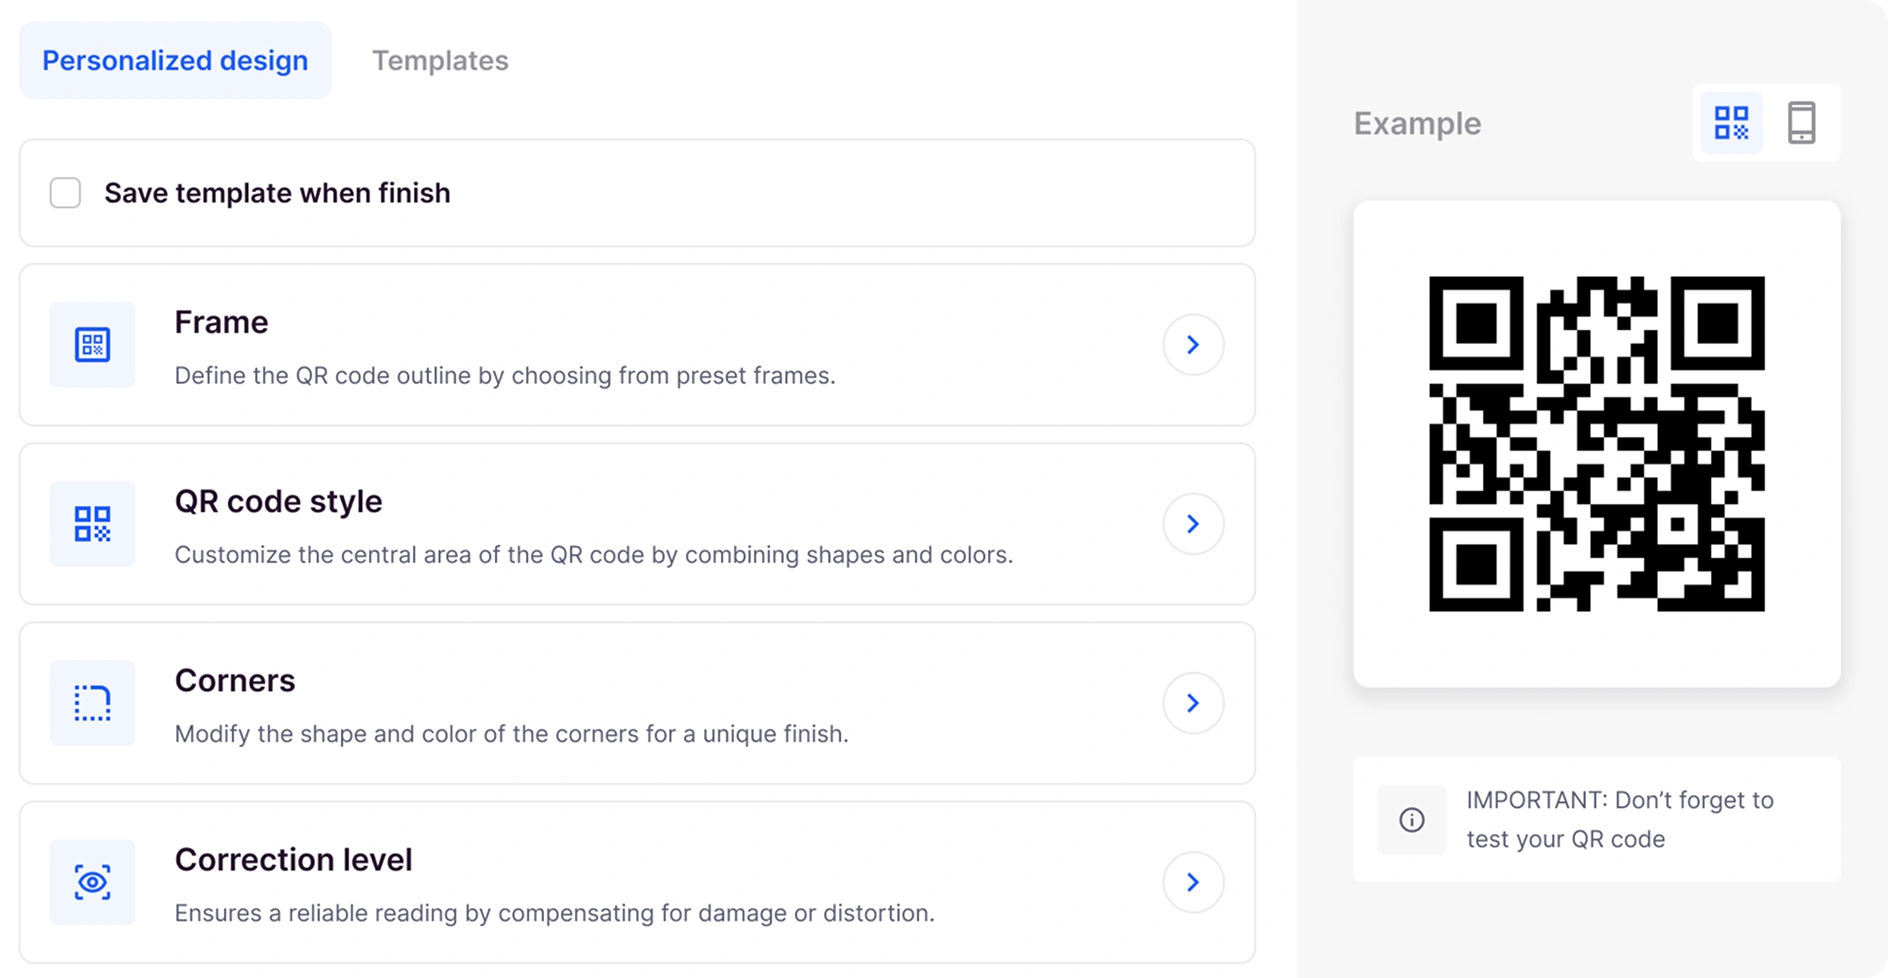Select the Personalized design tab
This screenshot has height=978, width=1888.
(x=175, y=61)
